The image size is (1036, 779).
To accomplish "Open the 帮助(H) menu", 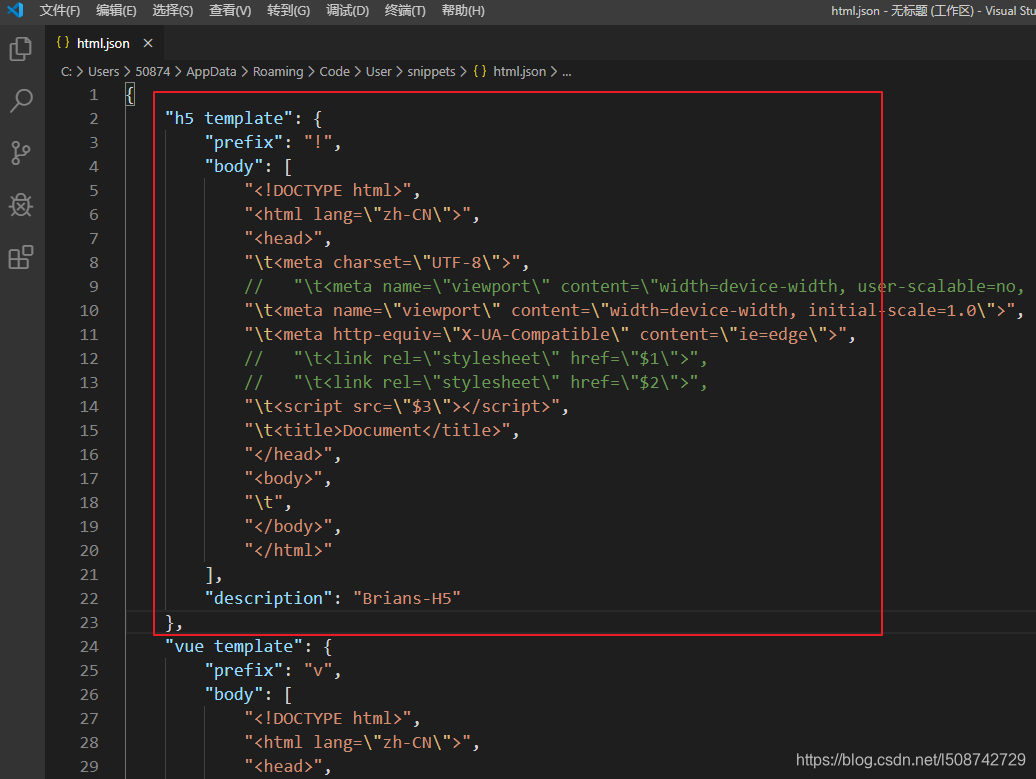I will click(x=462, y=11).
